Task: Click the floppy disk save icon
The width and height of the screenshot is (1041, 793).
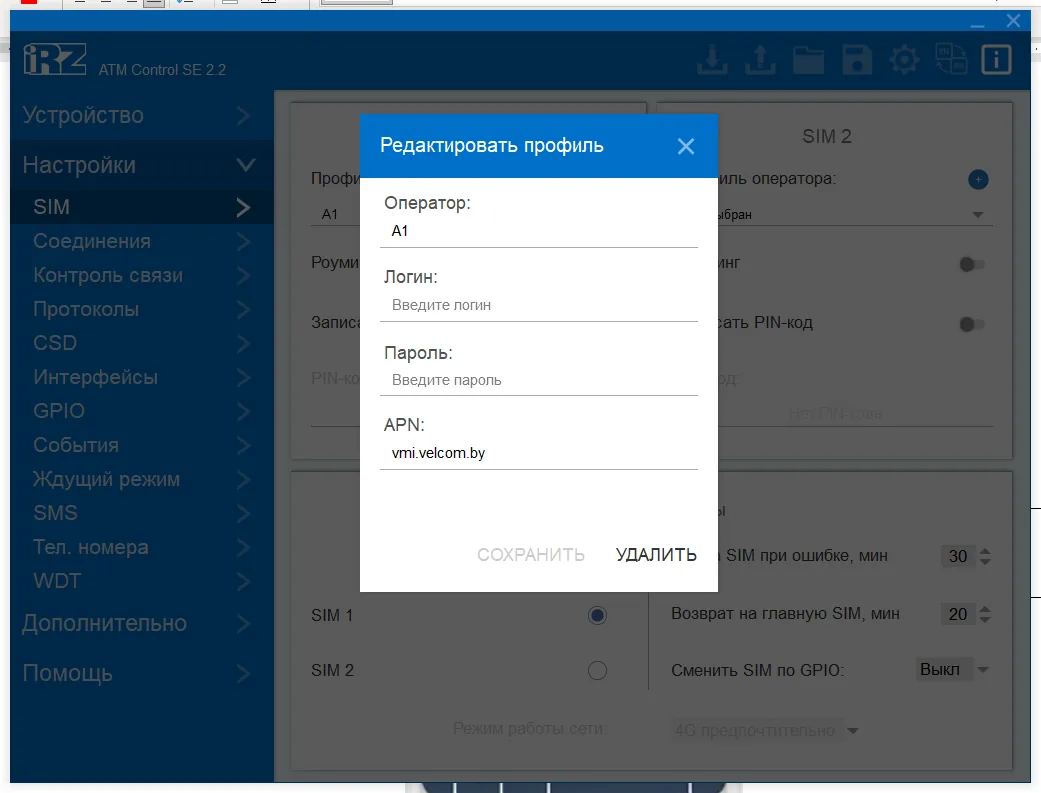Action: point(857,60)
